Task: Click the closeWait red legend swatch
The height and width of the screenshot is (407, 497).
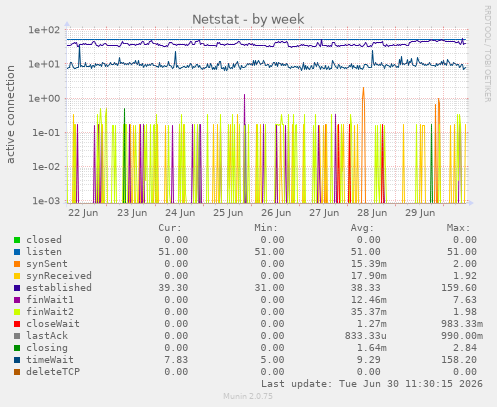Action: [x=17, y=324]
